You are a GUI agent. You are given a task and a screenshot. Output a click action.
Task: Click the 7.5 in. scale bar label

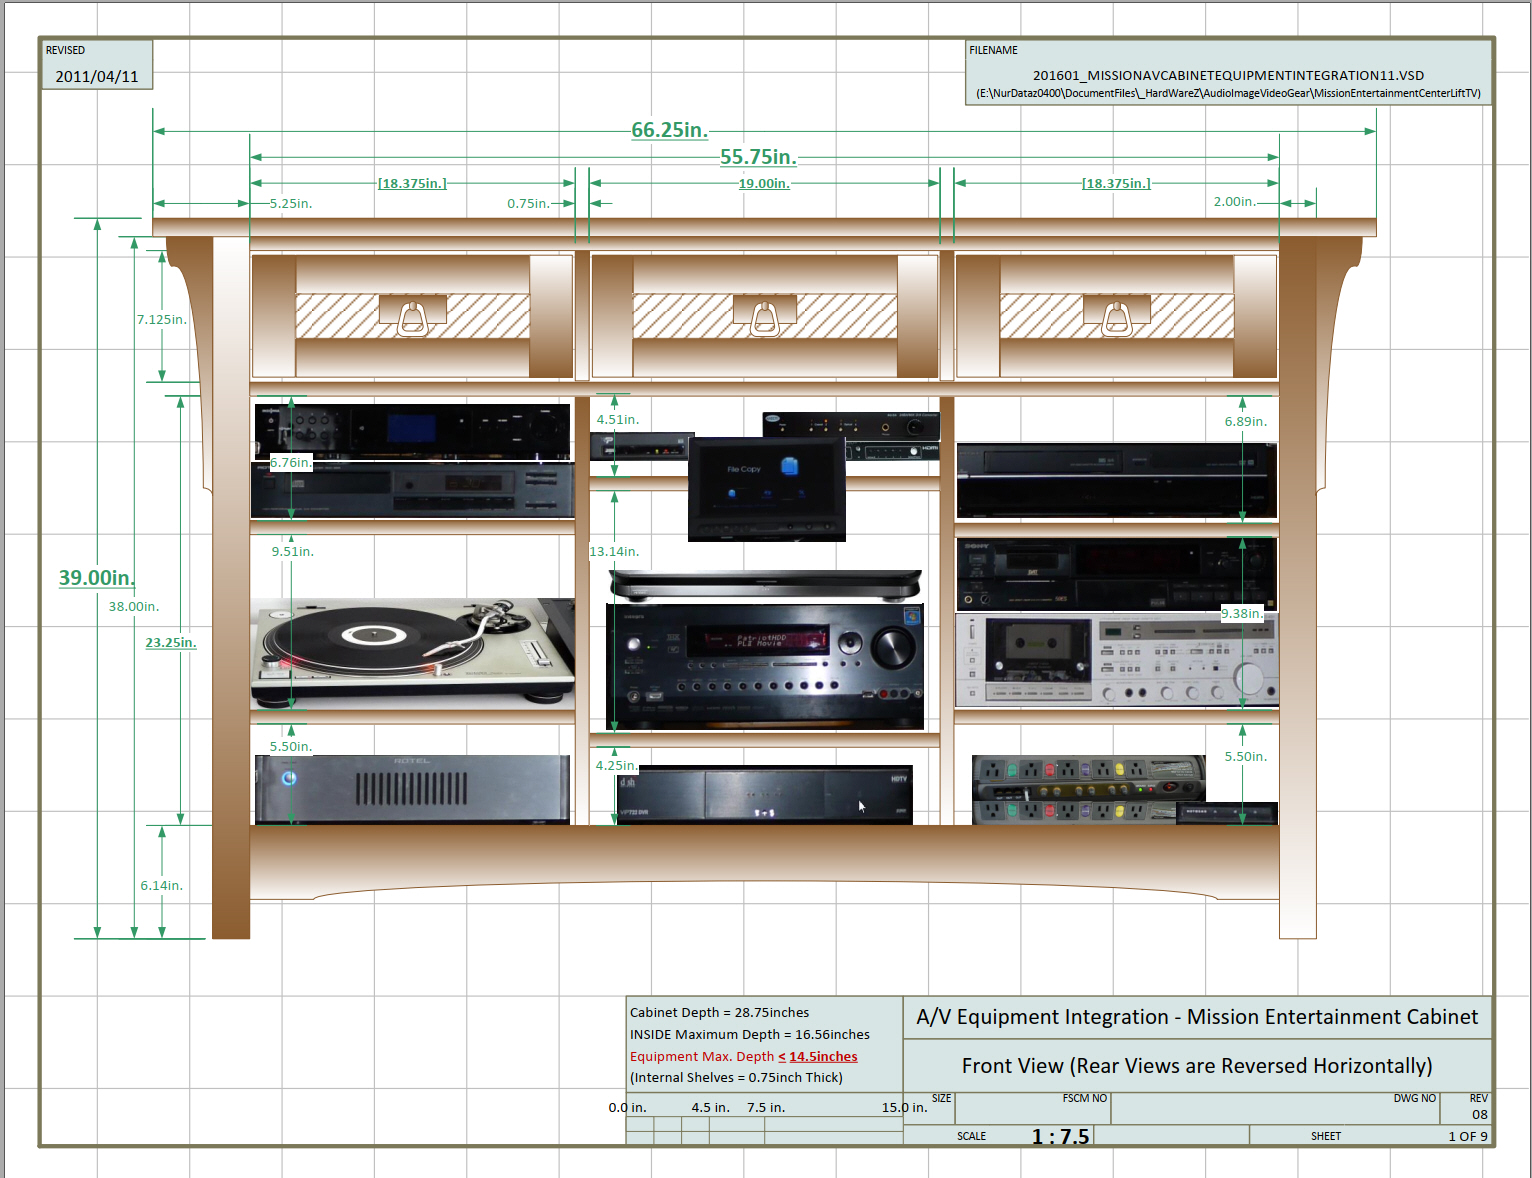766,1107
